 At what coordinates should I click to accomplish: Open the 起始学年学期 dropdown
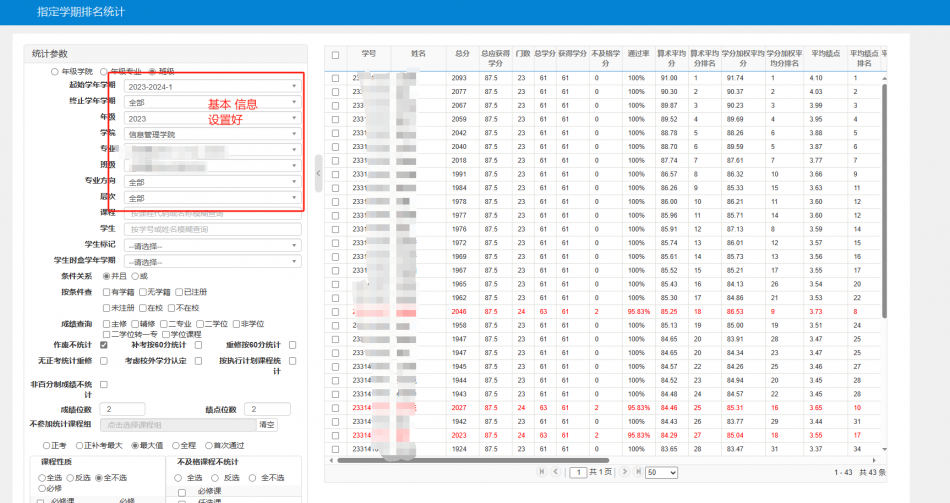tap(213, 86)
